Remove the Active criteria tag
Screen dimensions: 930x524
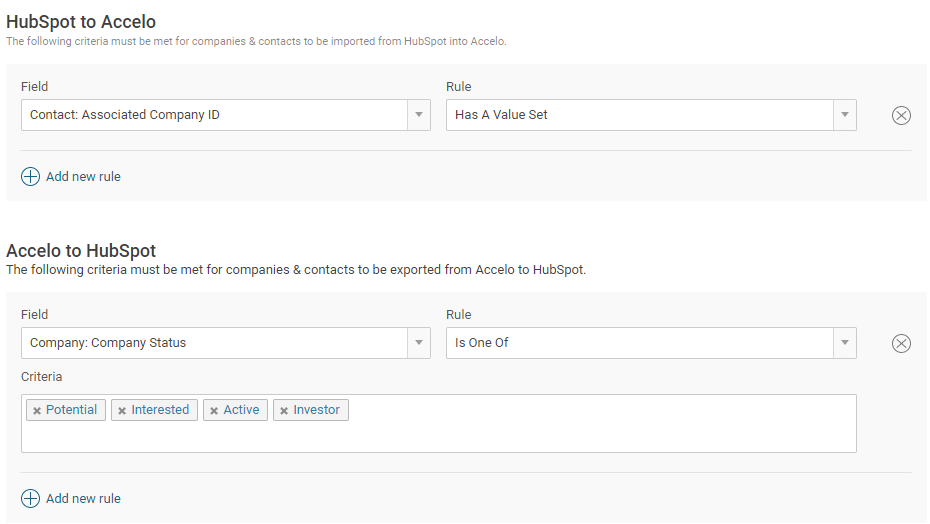(214, 411)
